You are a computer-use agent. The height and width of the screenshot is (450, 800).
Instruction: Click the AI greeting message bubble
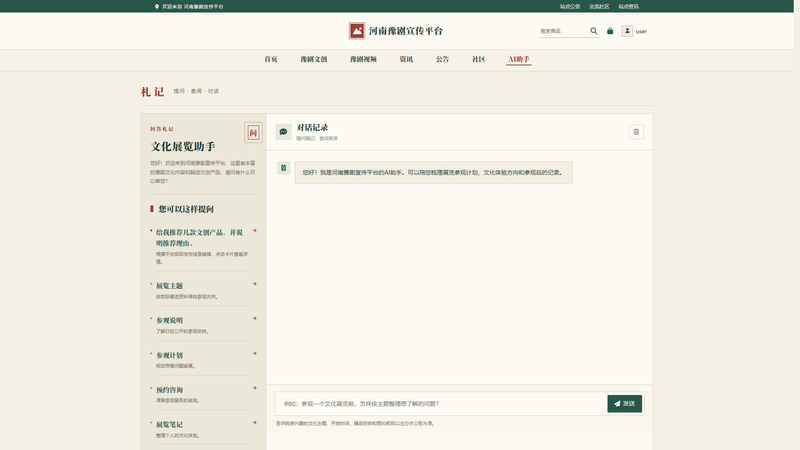coord(434,172)
